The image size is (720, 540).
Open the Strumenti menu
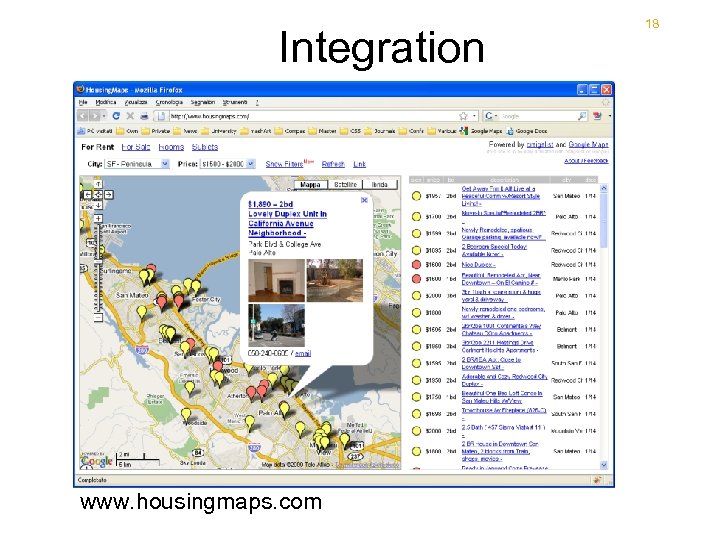tap(235, 102)
